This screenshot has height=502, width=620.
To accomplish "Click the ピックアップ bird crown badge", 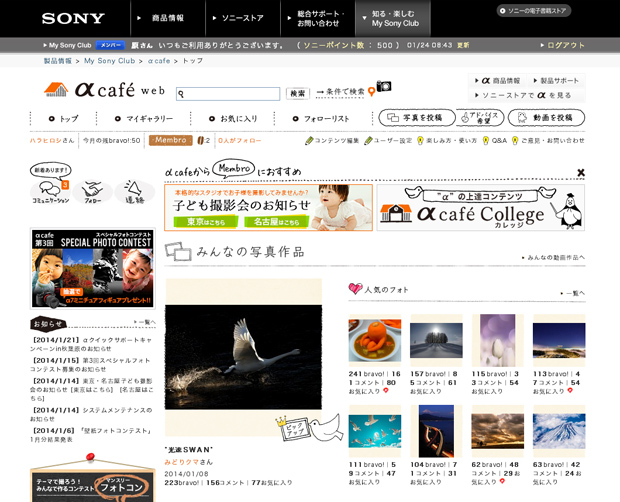I will coord(308,428).
